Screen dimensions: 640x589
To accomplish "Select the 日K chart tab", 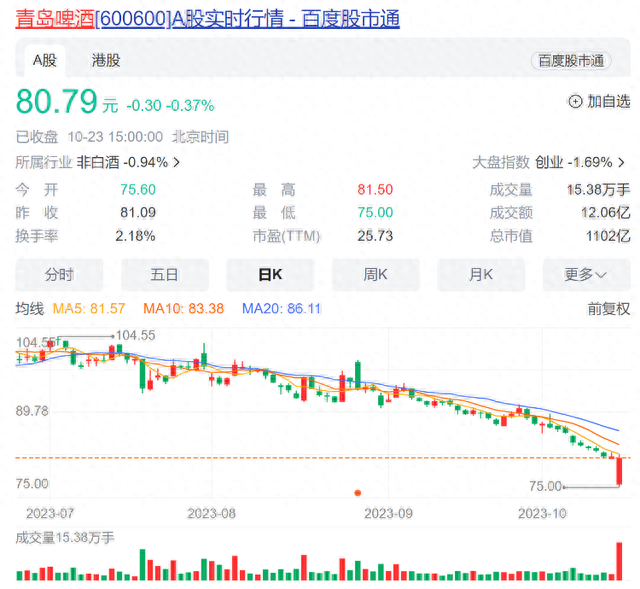I will (x=270, y=275).
